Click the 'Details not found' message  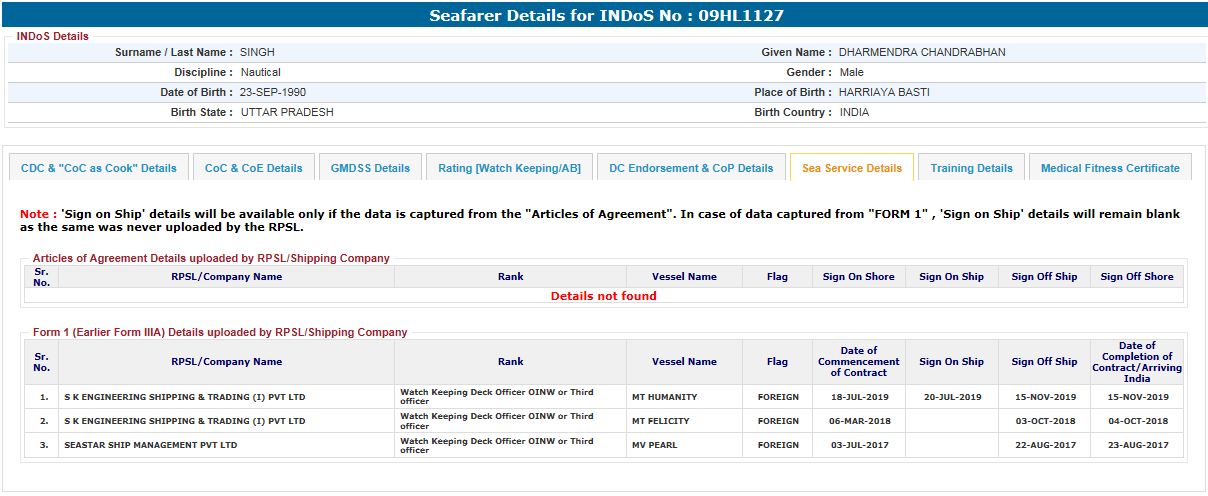point(603,296)
